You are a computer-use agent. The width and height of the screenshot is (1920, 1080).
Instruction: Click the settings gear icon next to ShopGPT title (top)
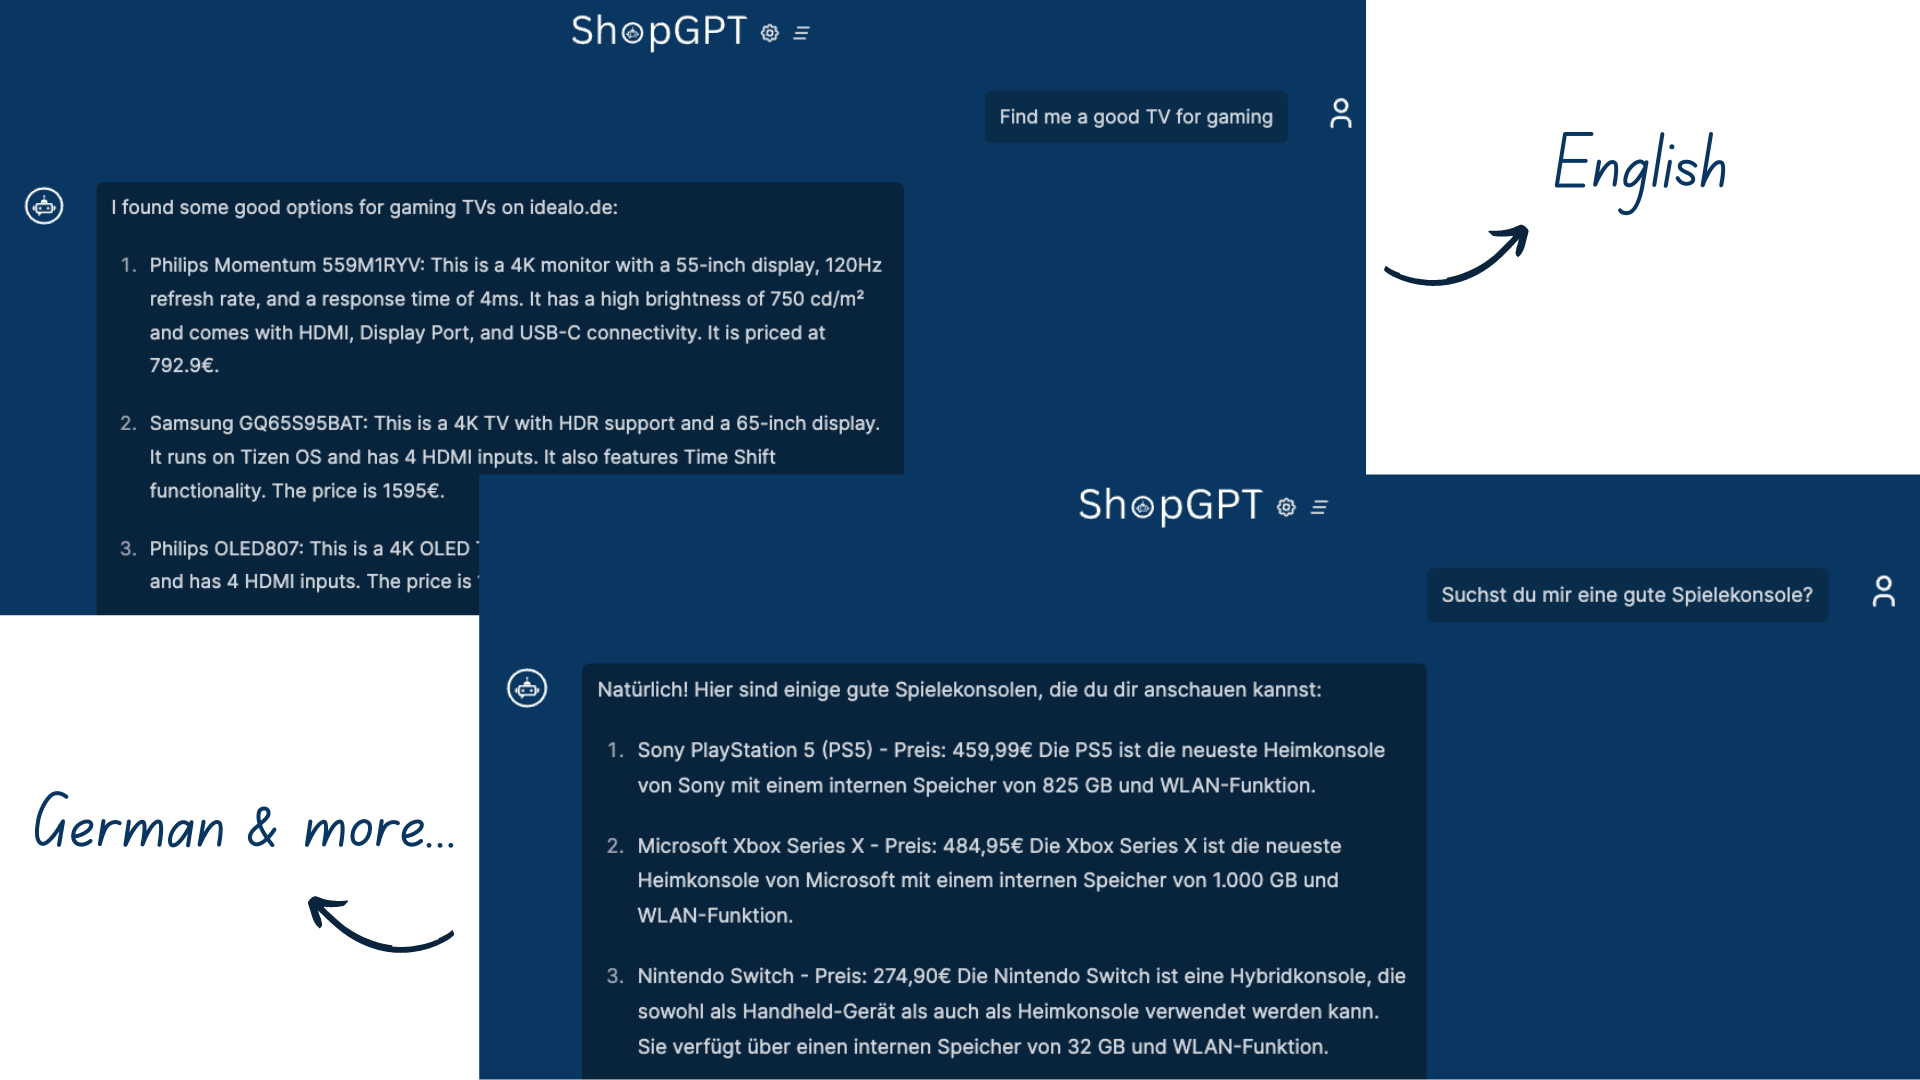769,30
